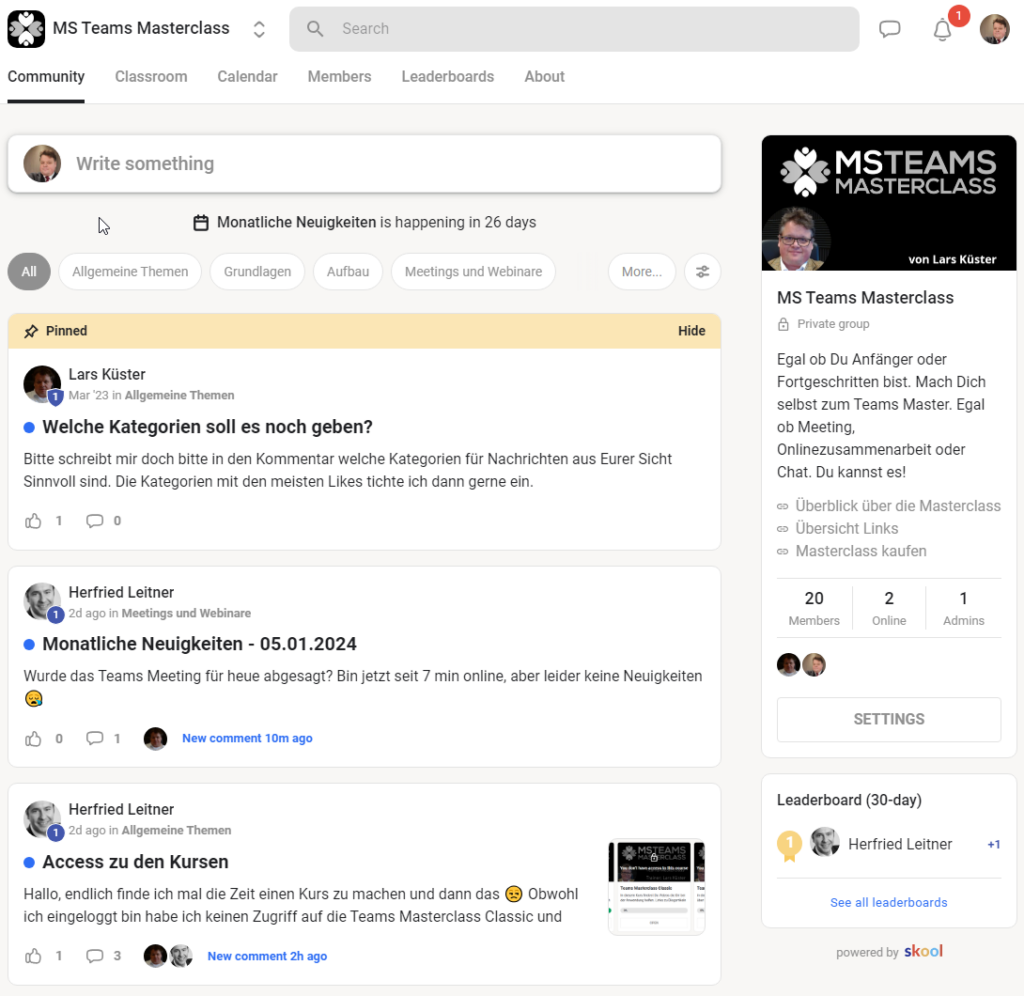The height and width of the screenshot is (996, 1024).
Task: Open the Meetings und Webinare category link in post
Action: click(186, 613)
